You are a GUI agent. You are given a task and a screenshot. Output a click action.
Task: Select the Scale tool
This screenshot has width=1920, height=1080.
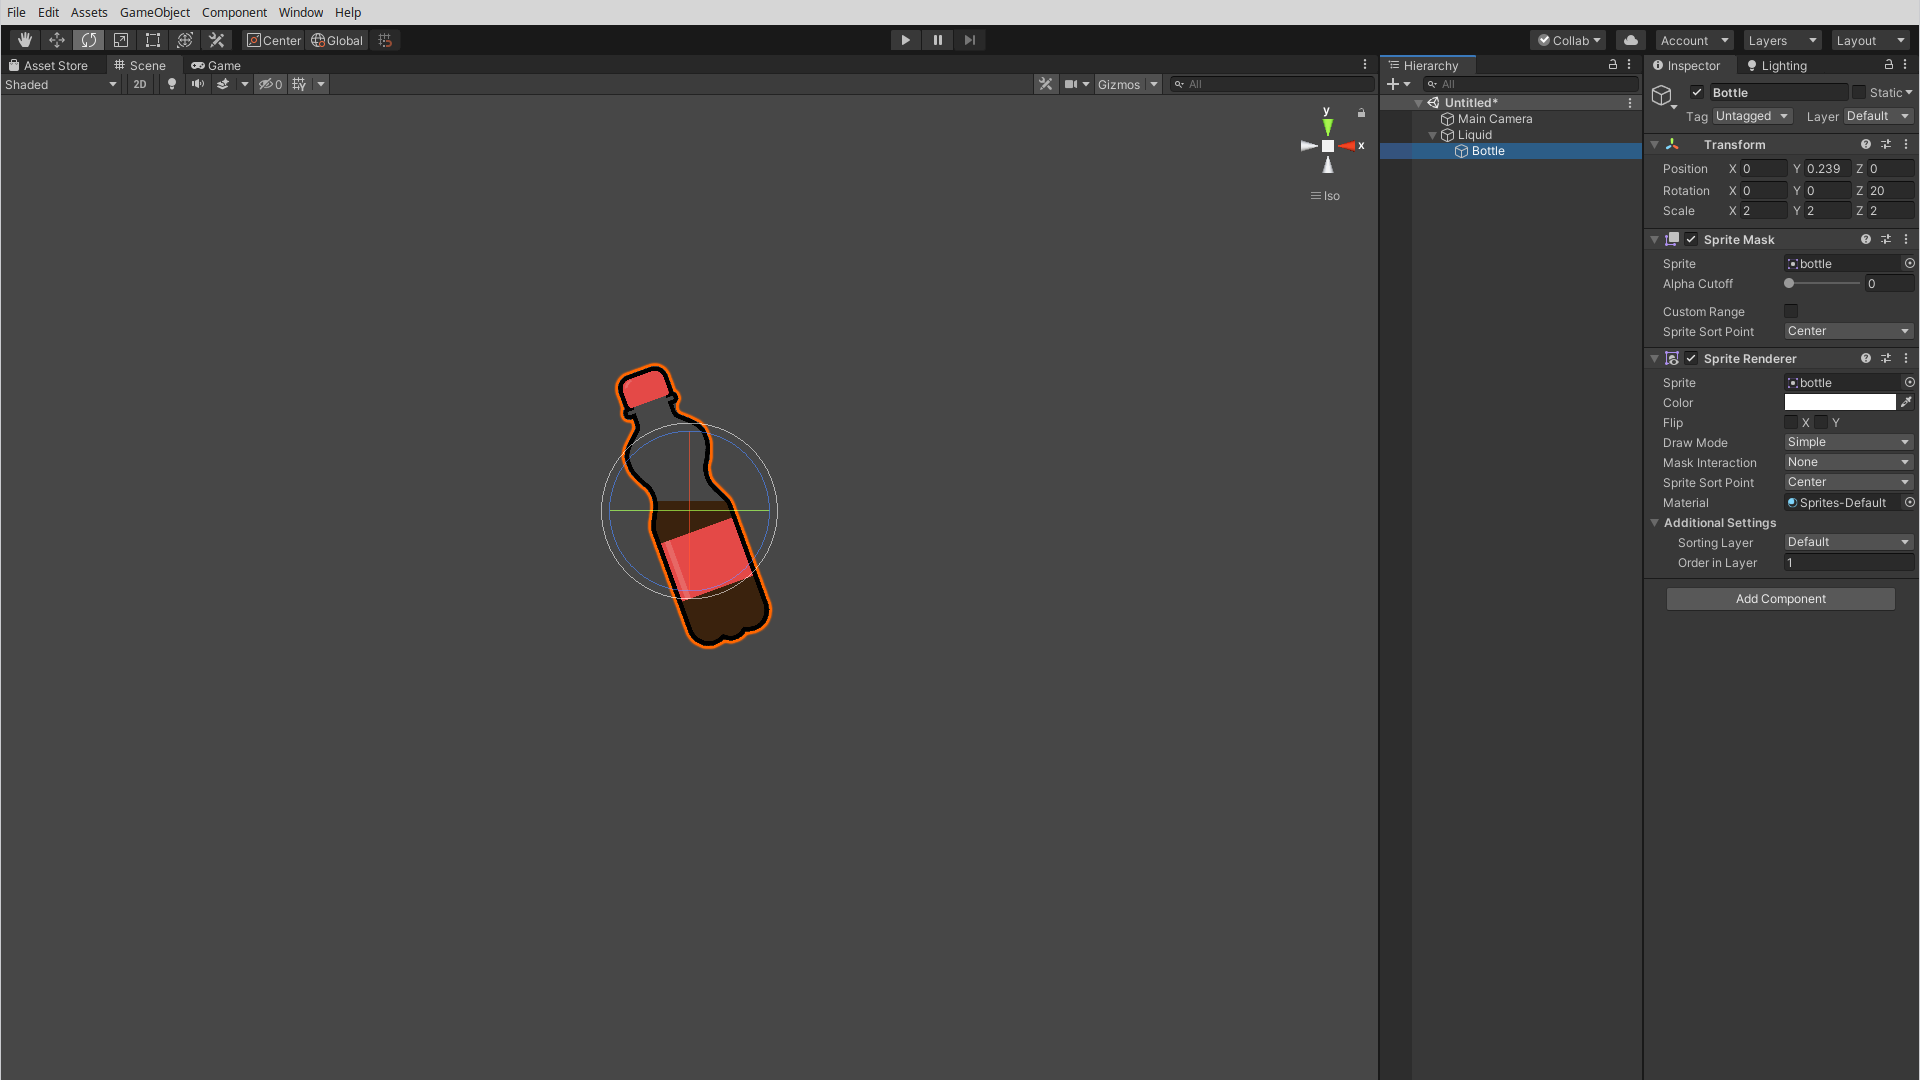pos(121,40)
